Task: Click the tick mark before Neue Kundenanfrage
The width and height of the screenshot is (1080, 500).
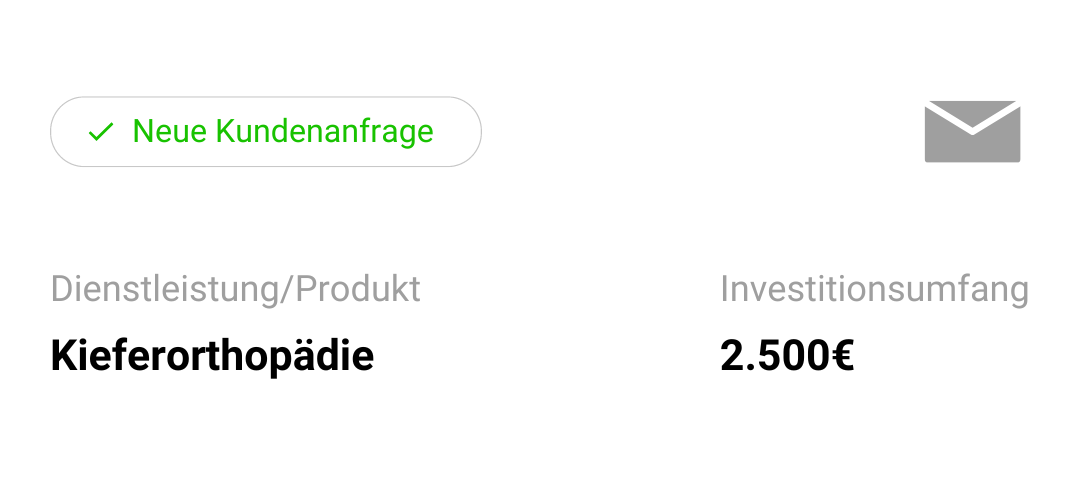Action: point(101,132)
